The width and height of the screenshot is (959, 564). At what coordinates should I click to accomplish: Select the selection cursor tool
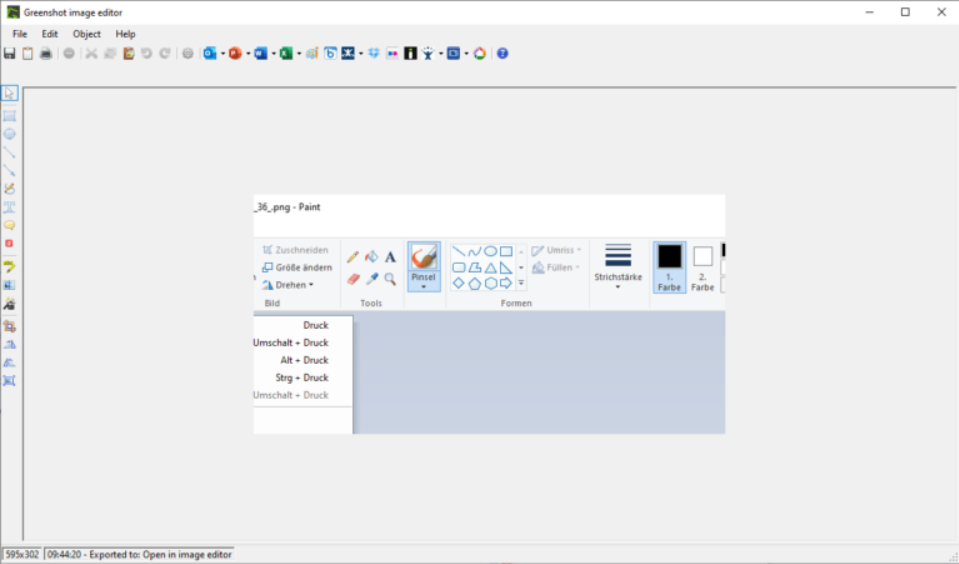pos(9,93)
